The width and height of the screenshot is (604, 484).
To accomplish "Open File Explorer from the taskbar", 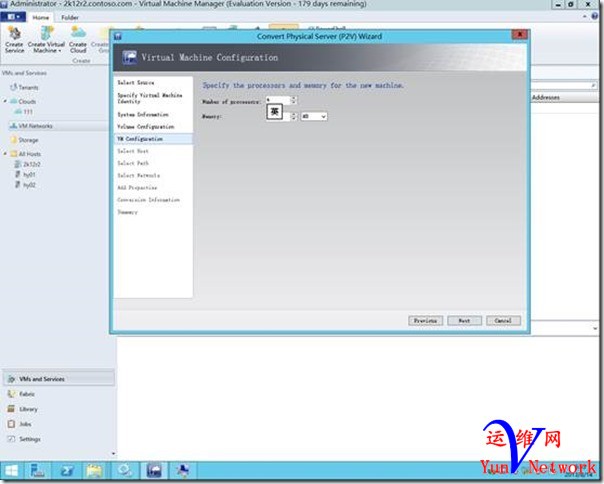I will click(94, 471).
